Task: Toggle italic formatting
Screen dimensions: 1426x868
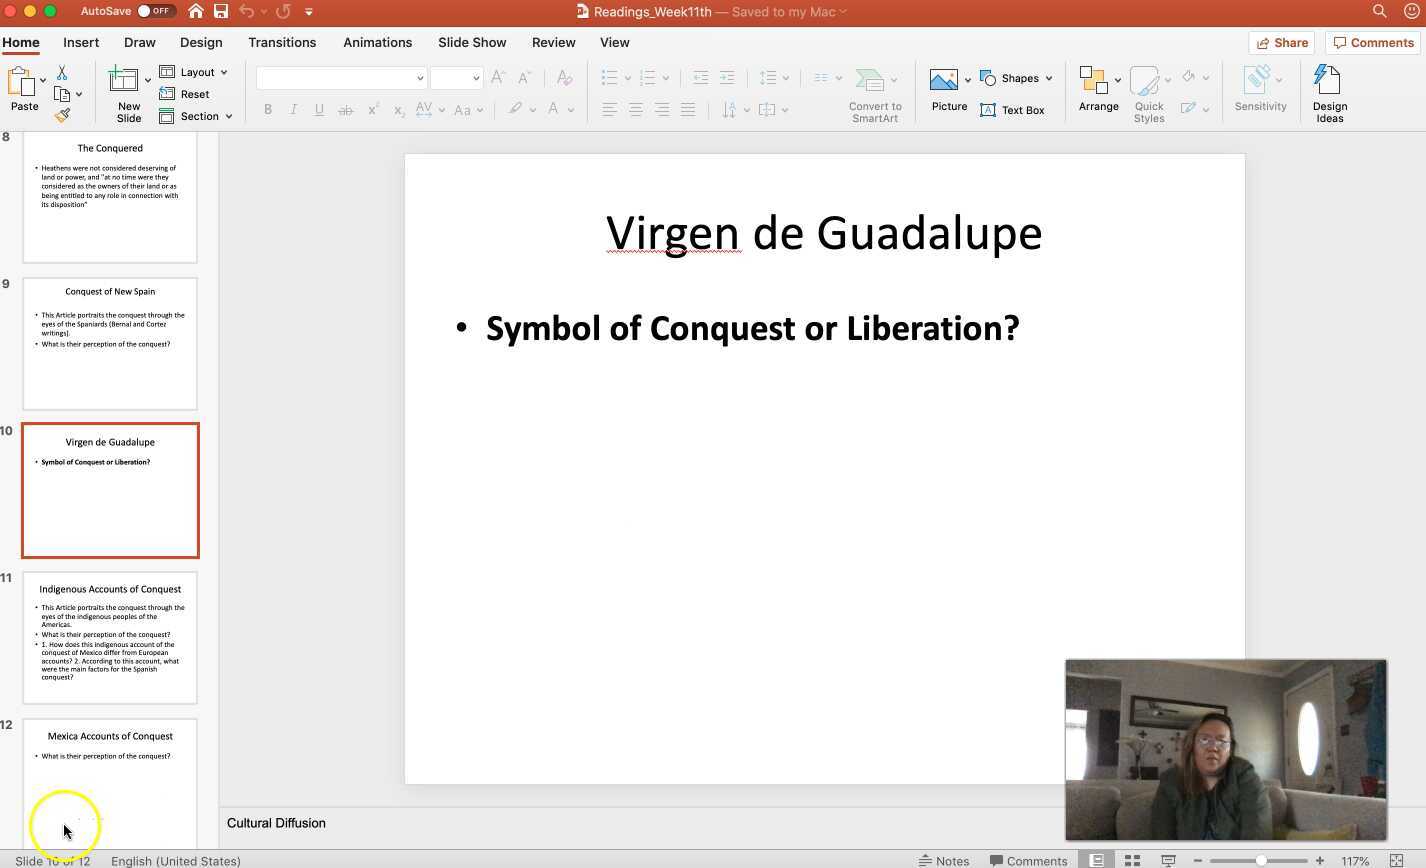Action: coord(293,110)
